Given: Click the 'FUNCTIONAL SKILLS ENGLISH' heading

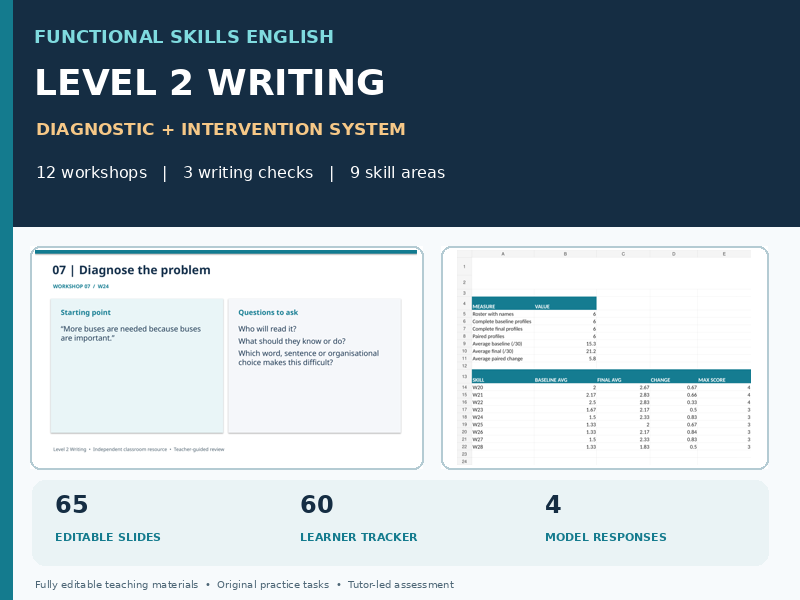Looking at the screenshot, I should (x=184, y=37).
